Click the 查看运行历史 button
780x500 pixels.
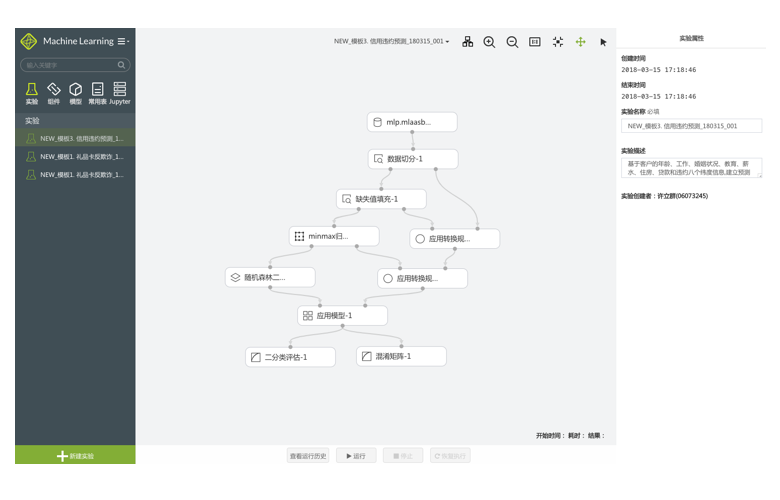[308, 456]
